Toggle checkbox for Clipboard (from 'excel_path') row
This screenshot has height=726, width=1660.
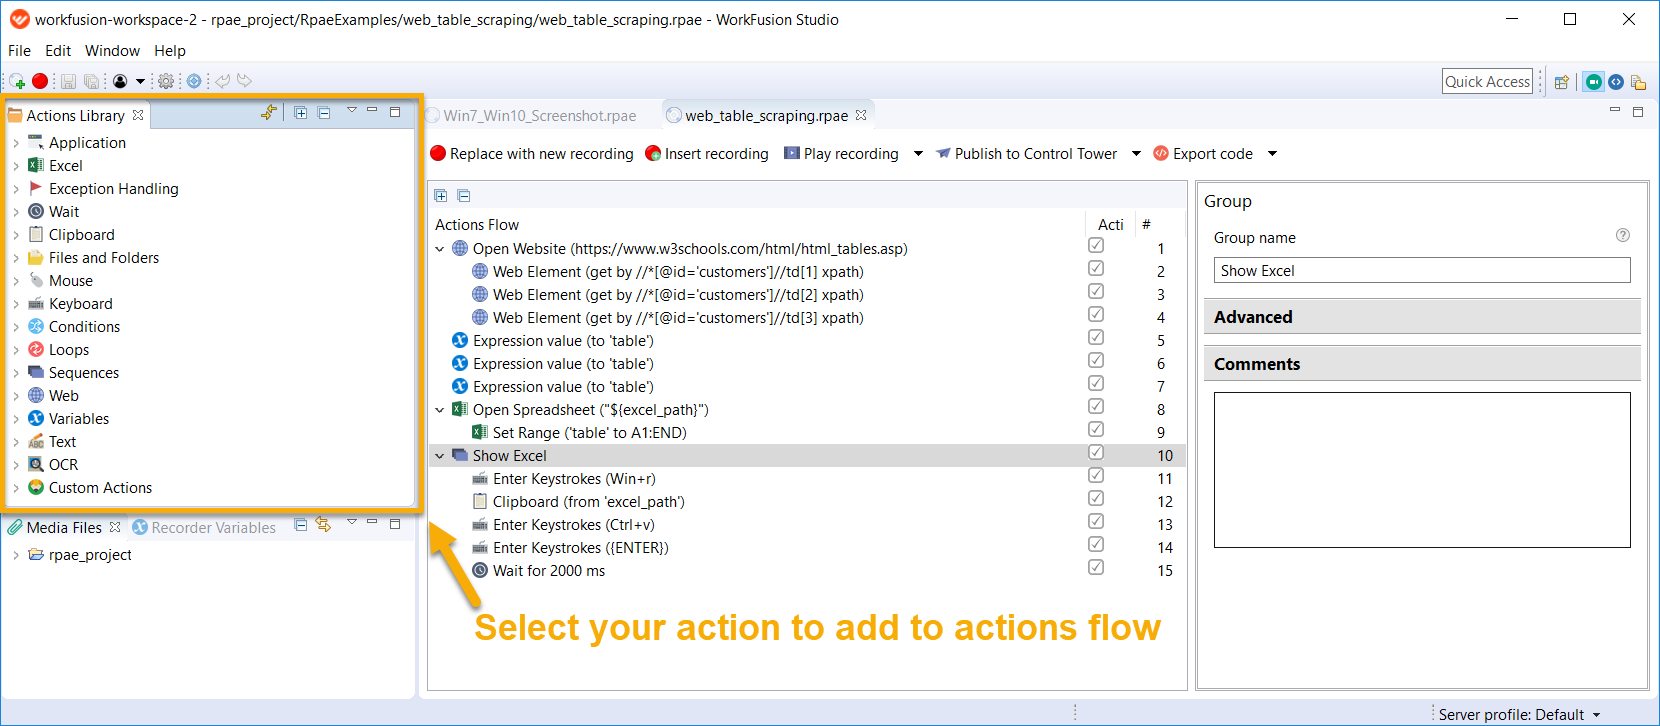1096,499
